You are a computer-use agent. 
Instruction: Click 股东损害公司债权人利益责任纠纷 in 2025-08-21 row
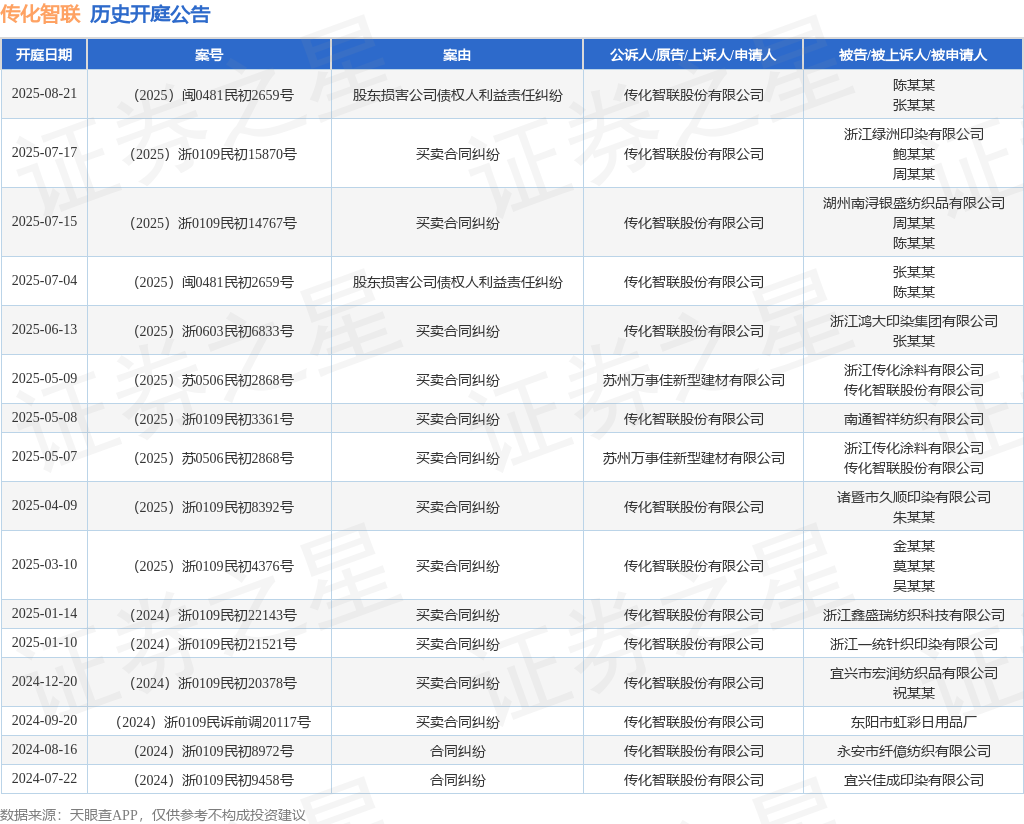pyautogui.click(x=457, y=95)
